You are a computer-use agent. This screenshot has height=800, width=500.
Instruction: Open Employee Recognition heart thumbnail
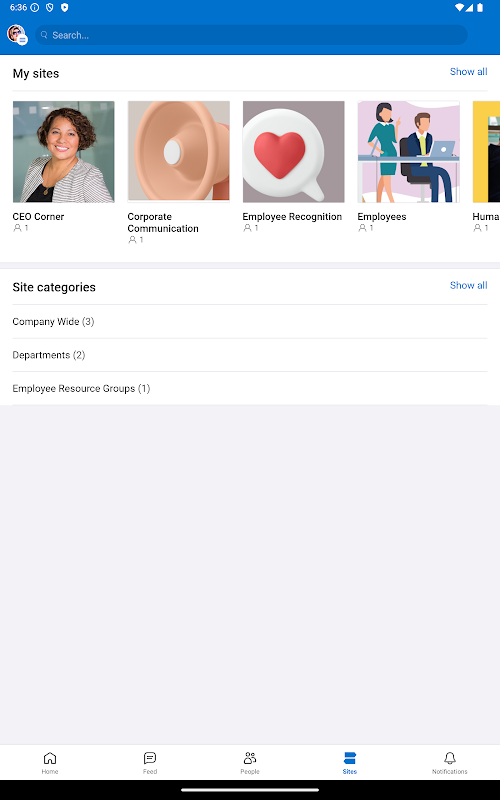tap(293, 152)
